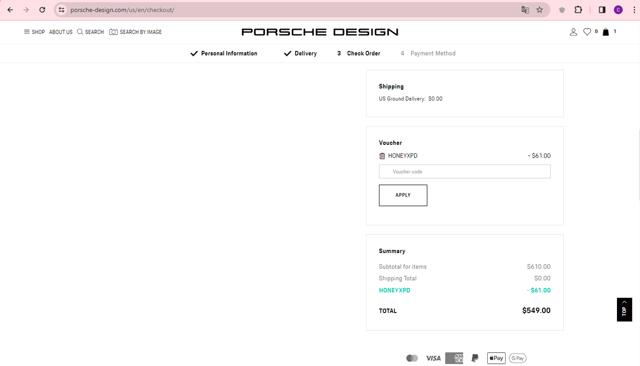Click the browser forward arrow
Screen dimensions: 640x366
coord(26,10)
